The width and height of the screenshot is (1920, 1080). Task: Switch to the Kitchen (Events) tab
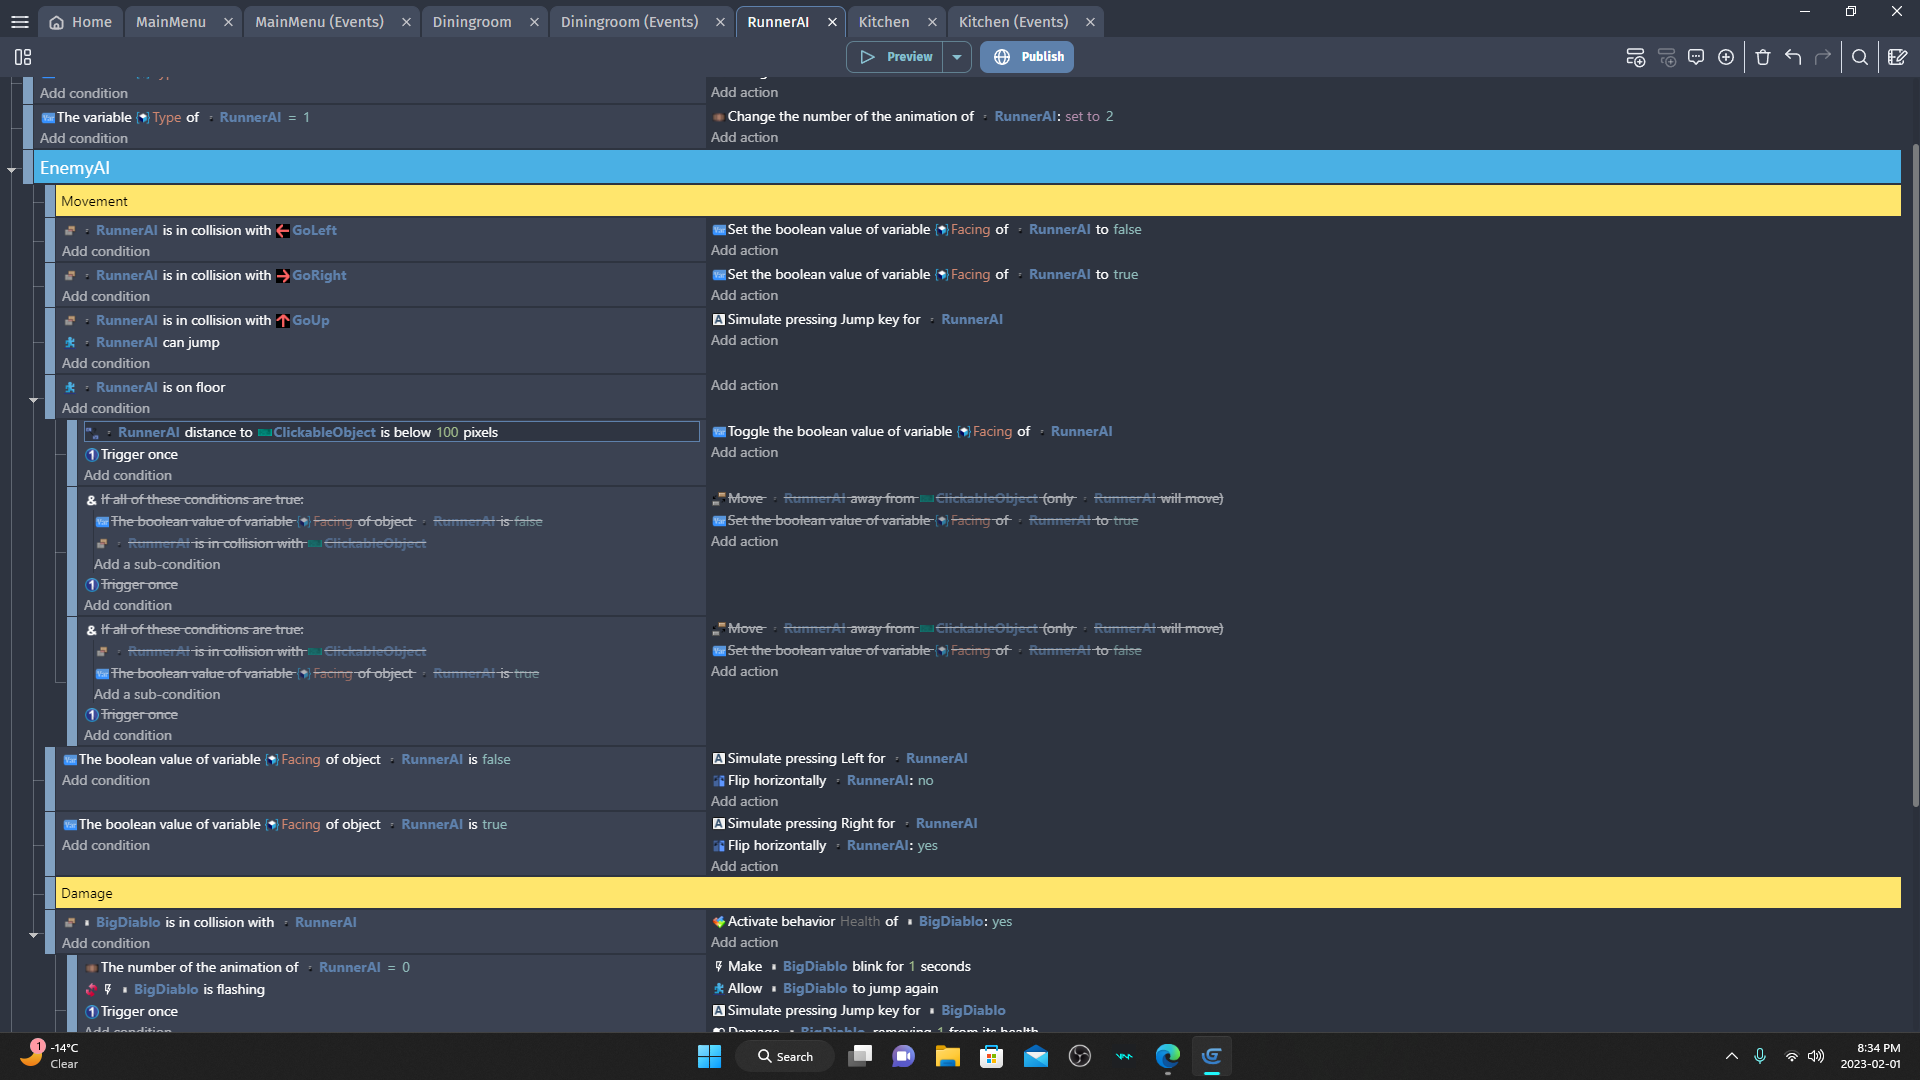(x=1013, y=22)
